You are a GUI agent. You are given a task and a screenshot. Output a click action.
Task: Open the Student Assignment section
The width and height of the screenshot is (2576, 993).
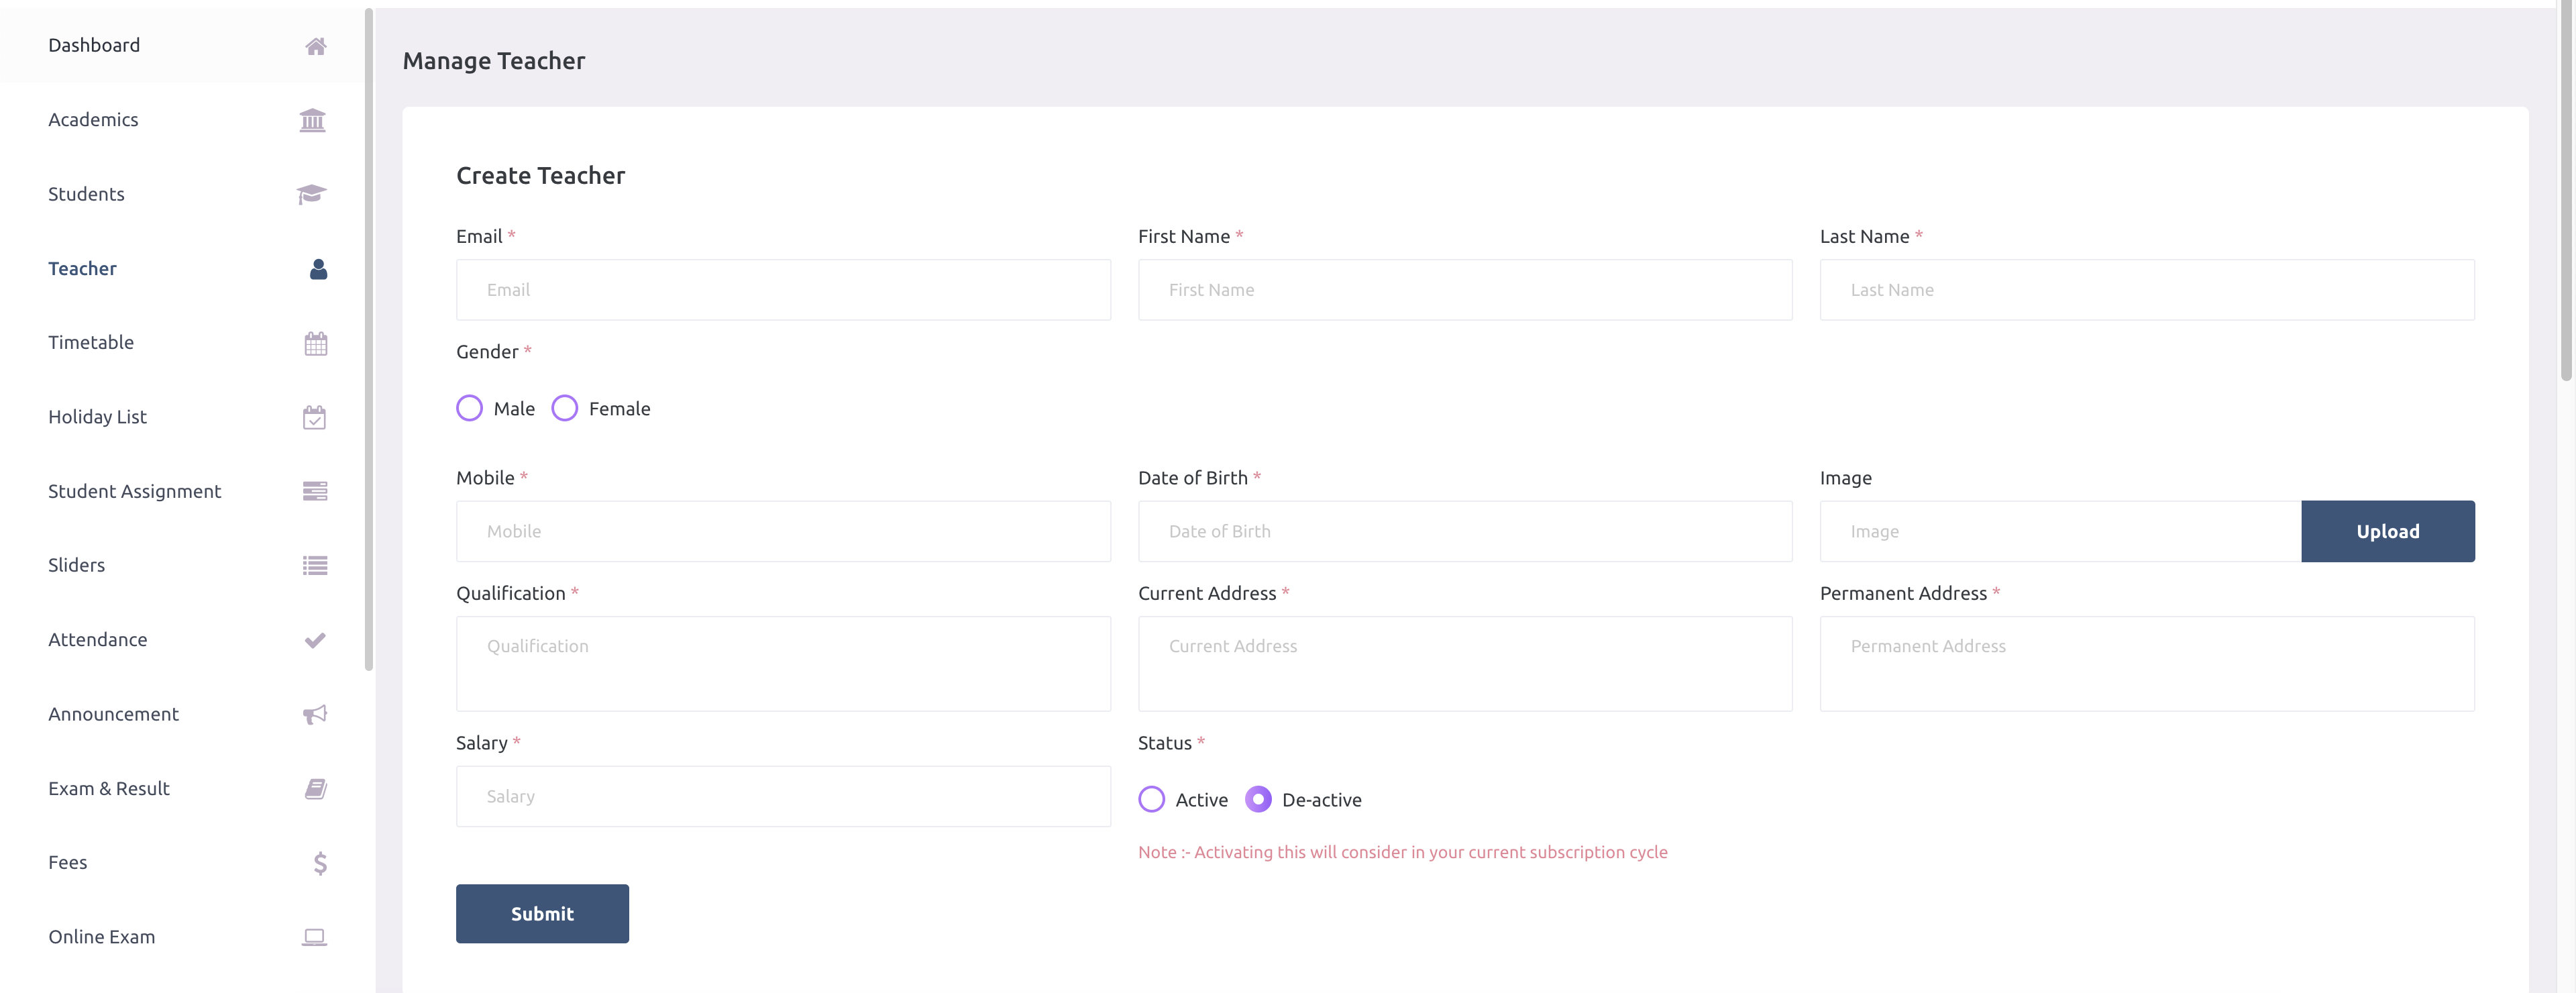[x=134, y=491]
